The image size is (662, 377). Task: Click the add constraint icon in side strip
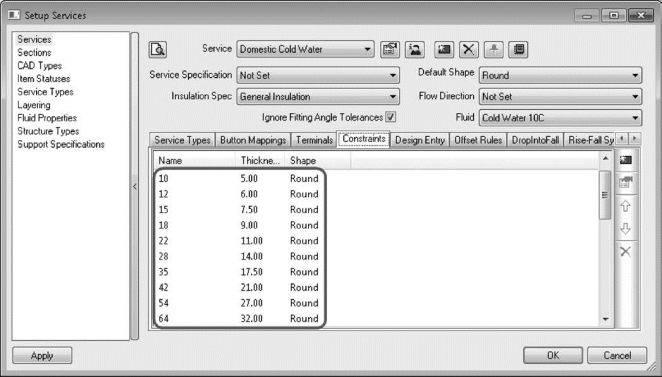(626, 160)
